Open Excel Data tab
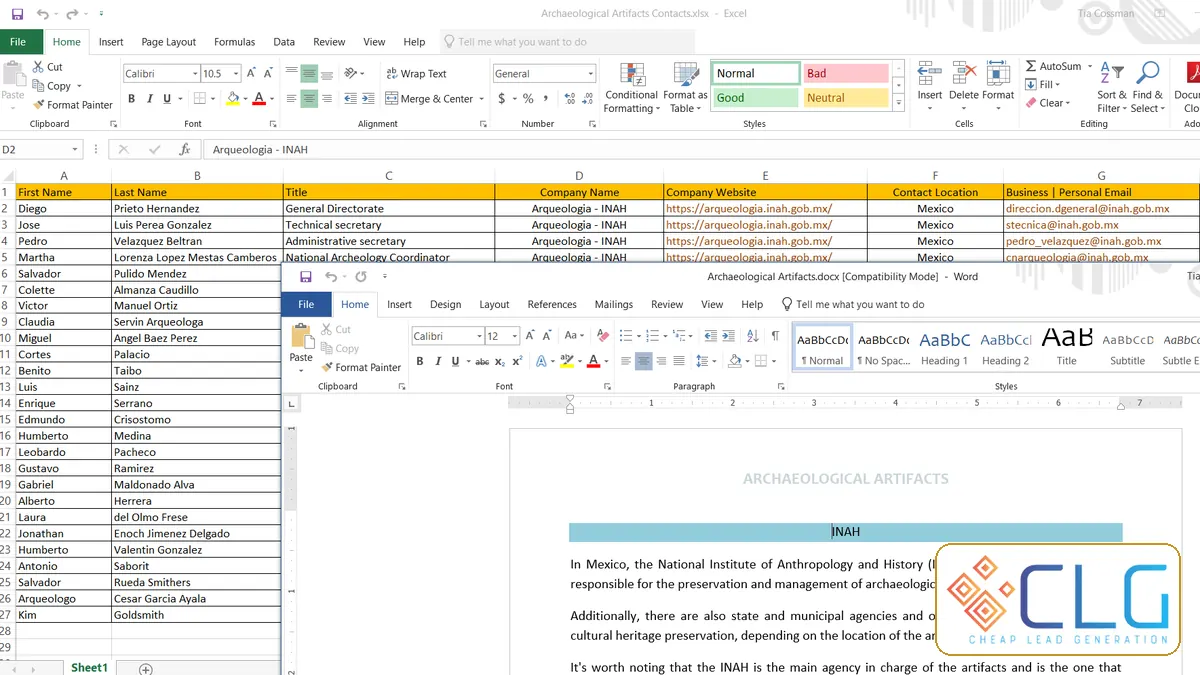 284,42
